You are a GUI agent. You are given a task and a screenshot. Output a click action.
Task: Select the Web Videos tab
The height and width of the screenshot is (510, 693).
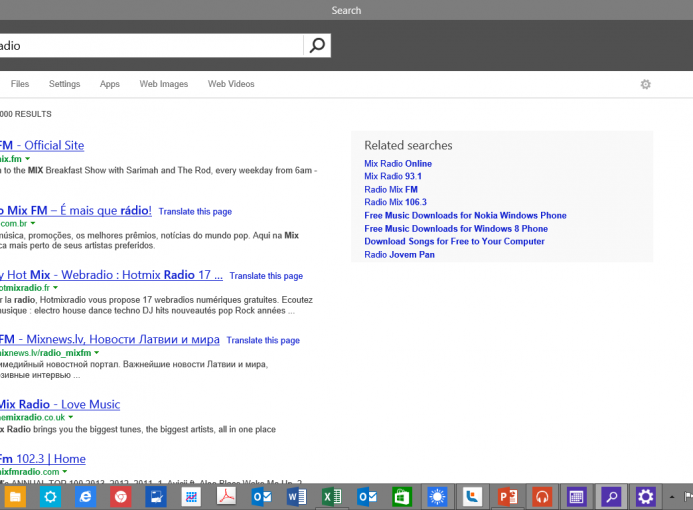[231, 84]
